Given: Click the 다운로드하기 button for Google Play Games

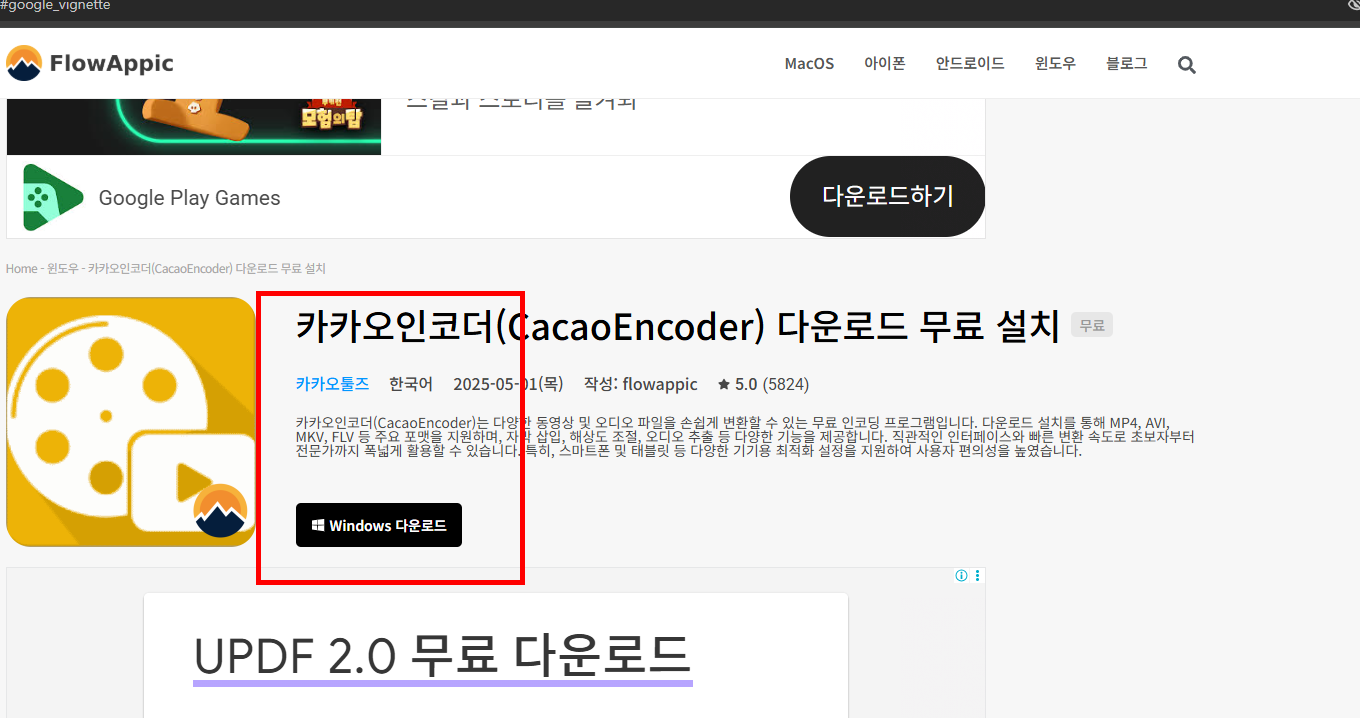Looking at the screenshot, I should (887, 196).
